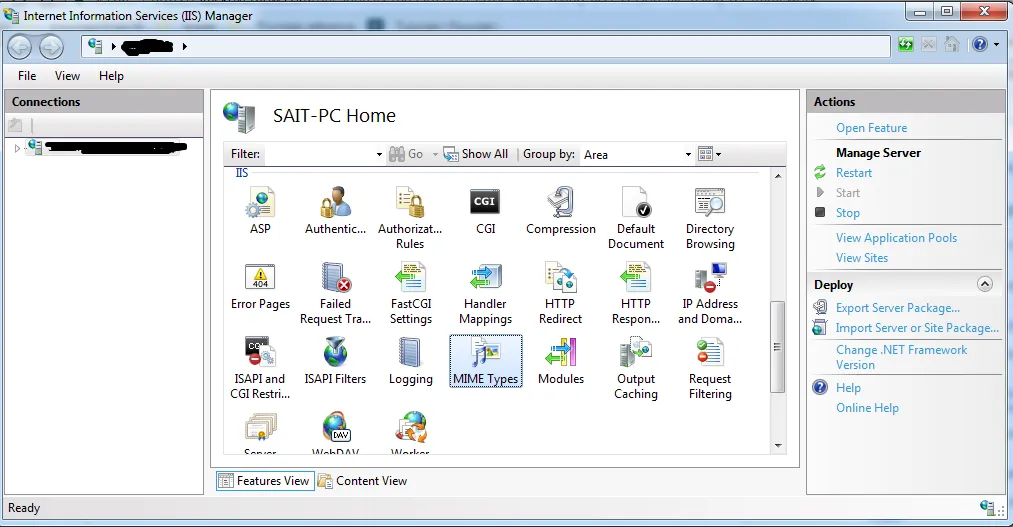Open the view mode dropdown button

pyautogui.click(x=709, y=154)
